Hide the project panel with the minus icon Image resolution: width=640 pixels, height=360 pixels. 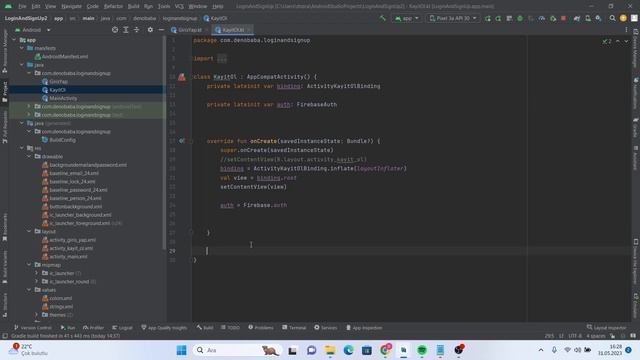(161, 30)
